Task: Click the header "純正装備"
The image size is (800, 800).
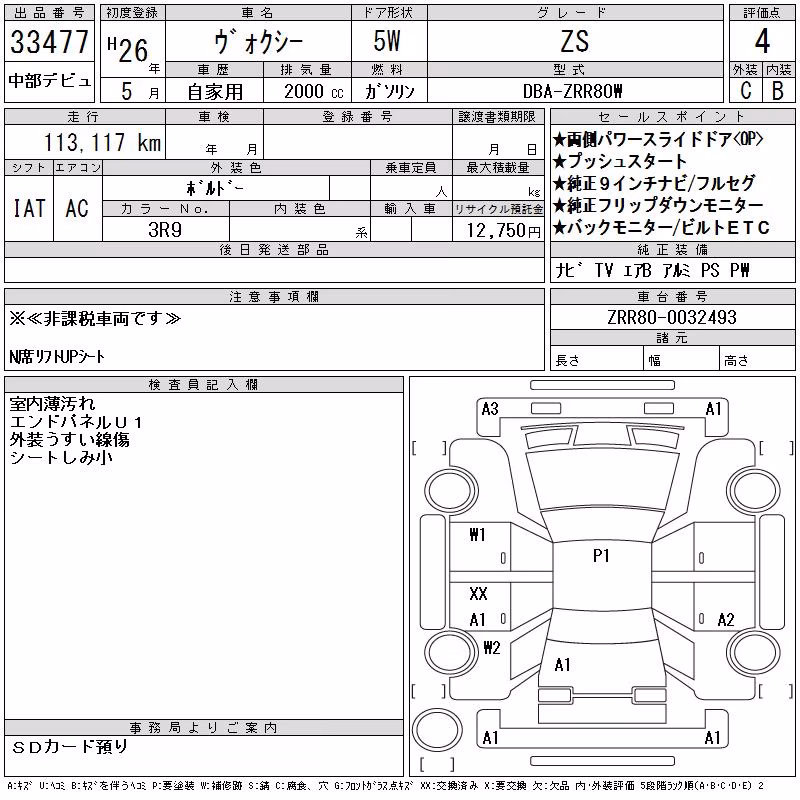Action: tap(672, 249)
